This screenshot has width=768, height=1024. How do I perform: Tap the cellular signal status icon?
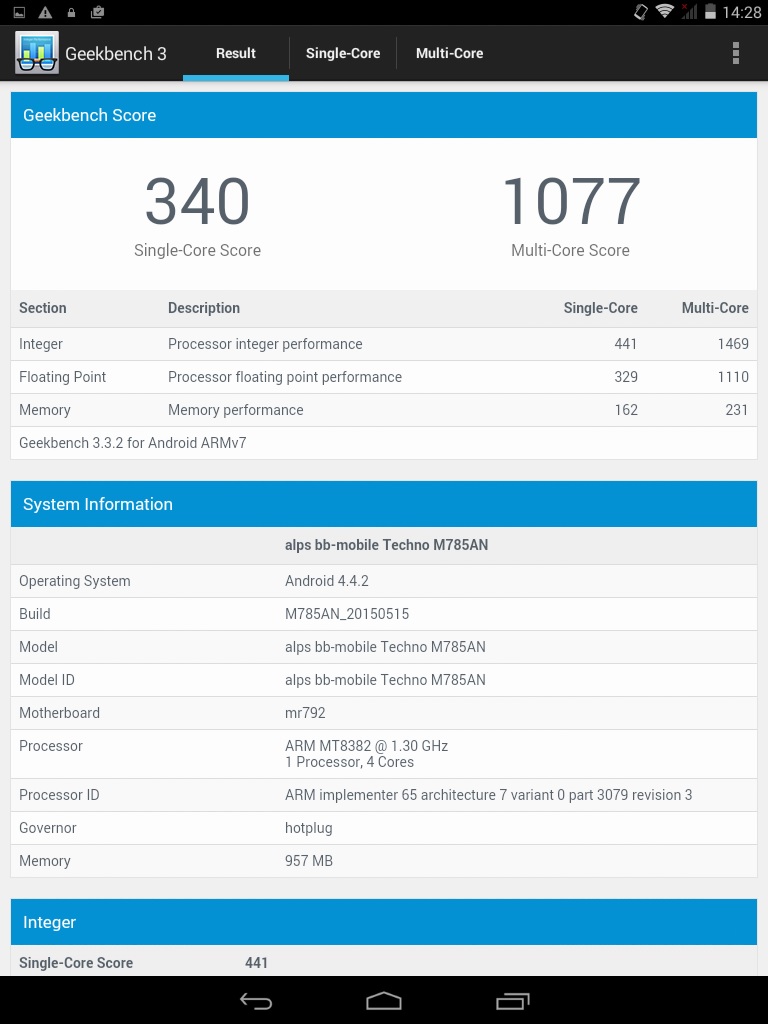(689, 11)
